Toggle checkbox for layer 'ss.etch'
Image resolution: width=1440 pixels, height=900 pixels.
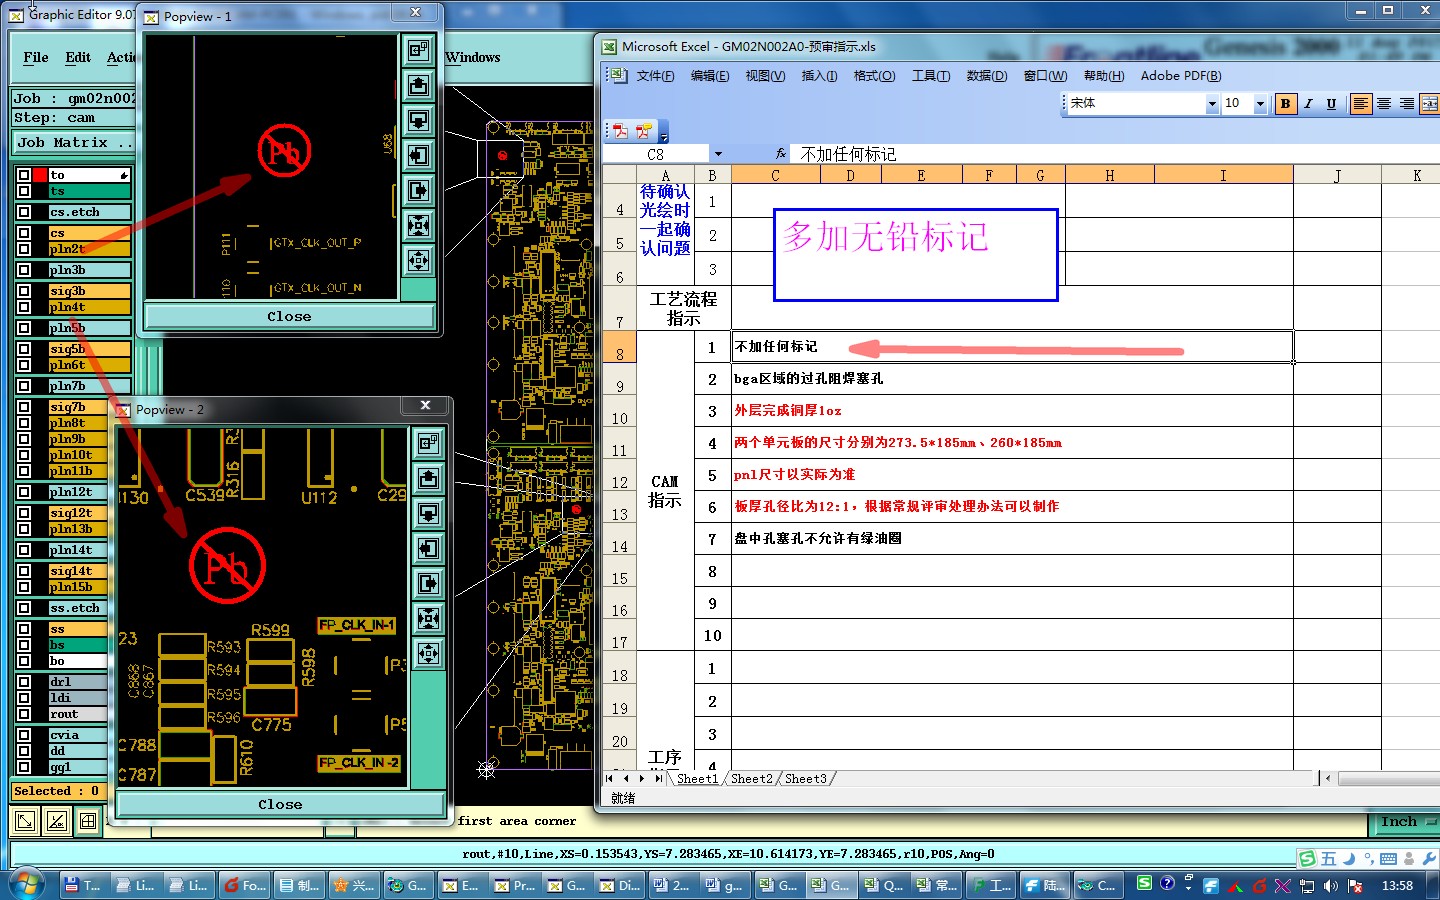[24, 608]
